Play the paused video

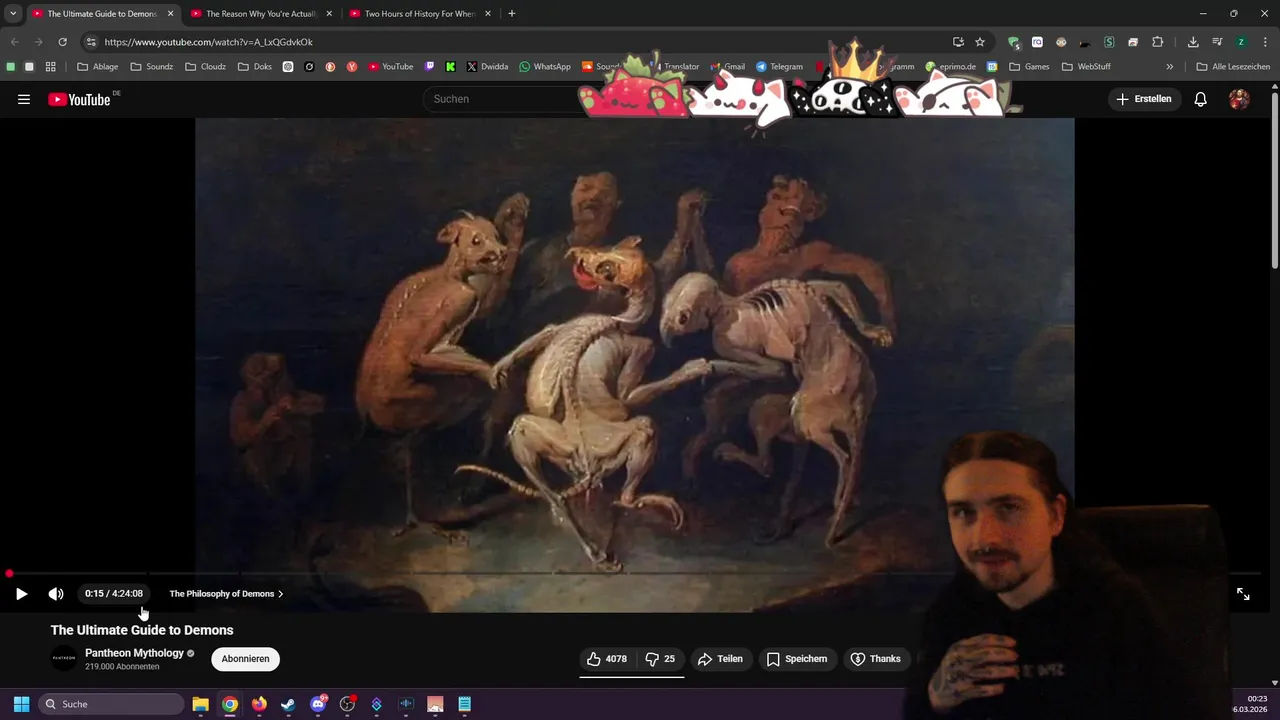(21, 594)
